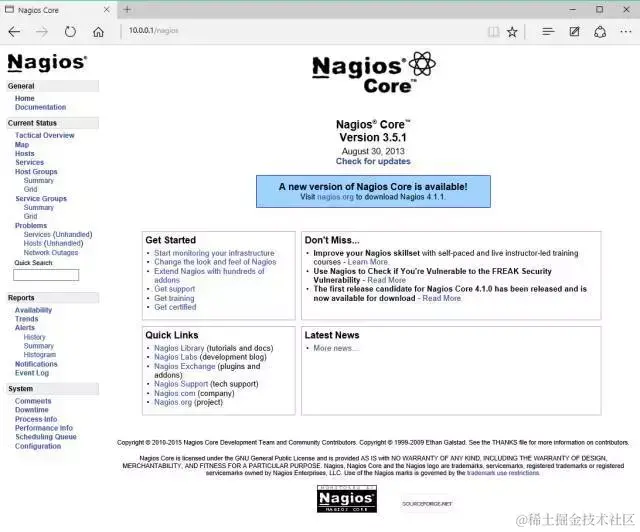Open Notifications report
Image resolution: width=640 pixels, height=532 pixels.
click(36, 364)
